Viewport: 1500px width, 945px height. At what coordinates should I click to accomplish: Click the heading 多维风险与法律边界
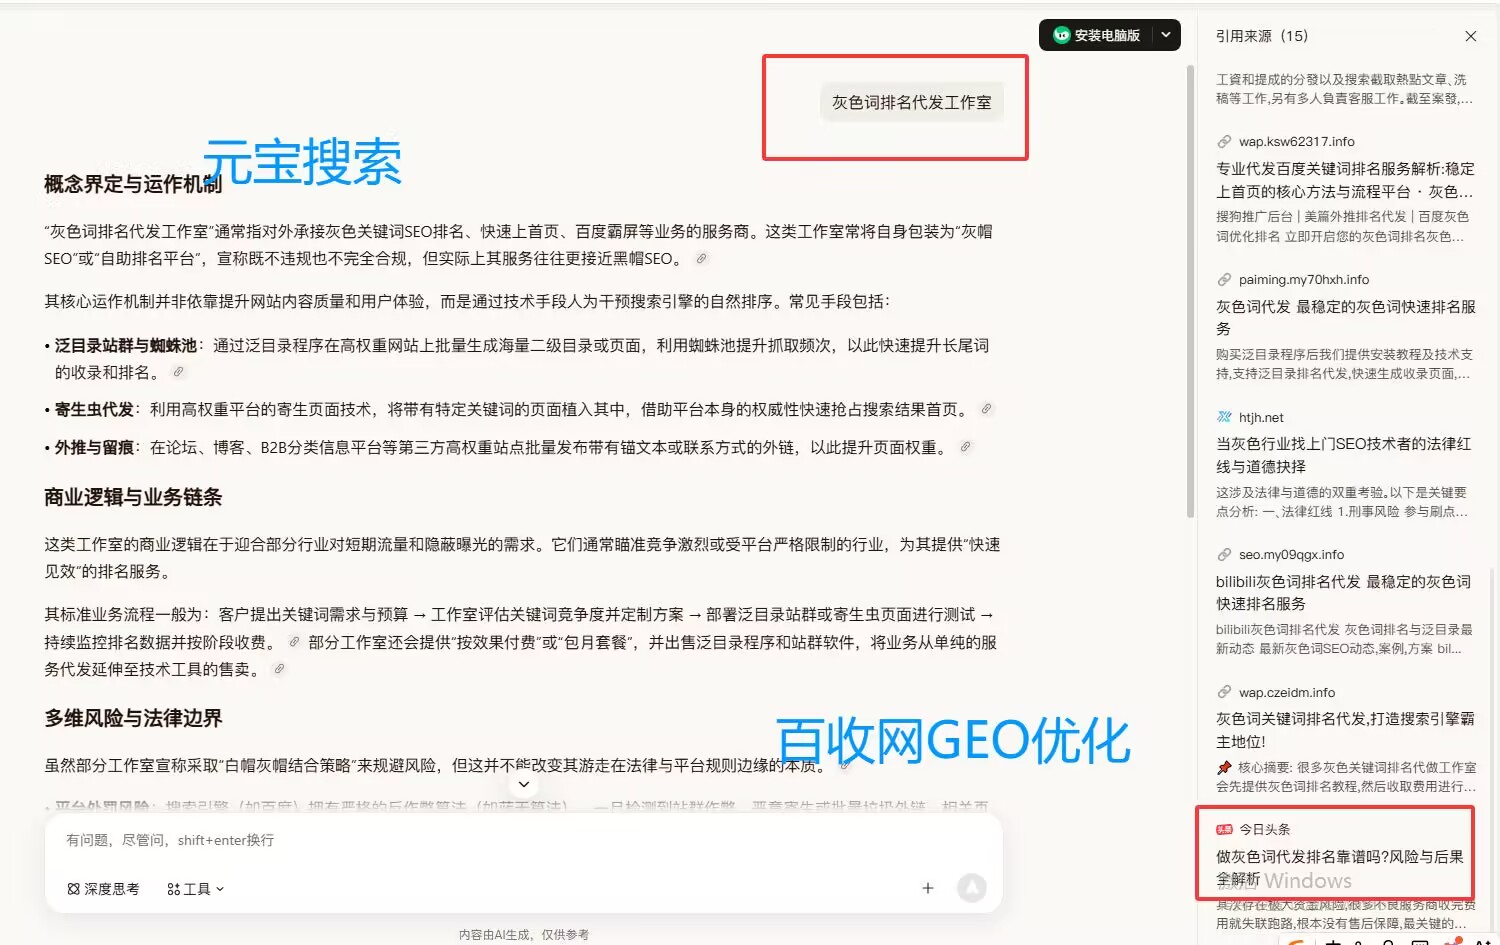(x=133, y=718)
